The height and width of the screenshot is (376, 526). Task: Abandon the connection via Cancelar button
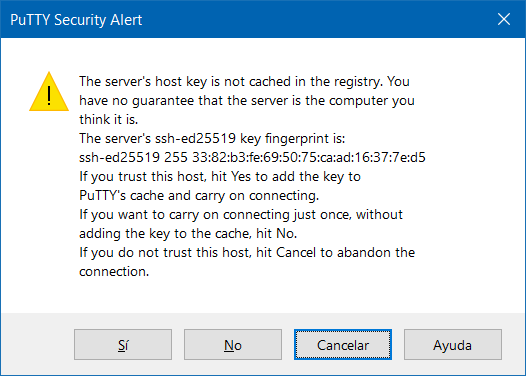click(343, 344)
